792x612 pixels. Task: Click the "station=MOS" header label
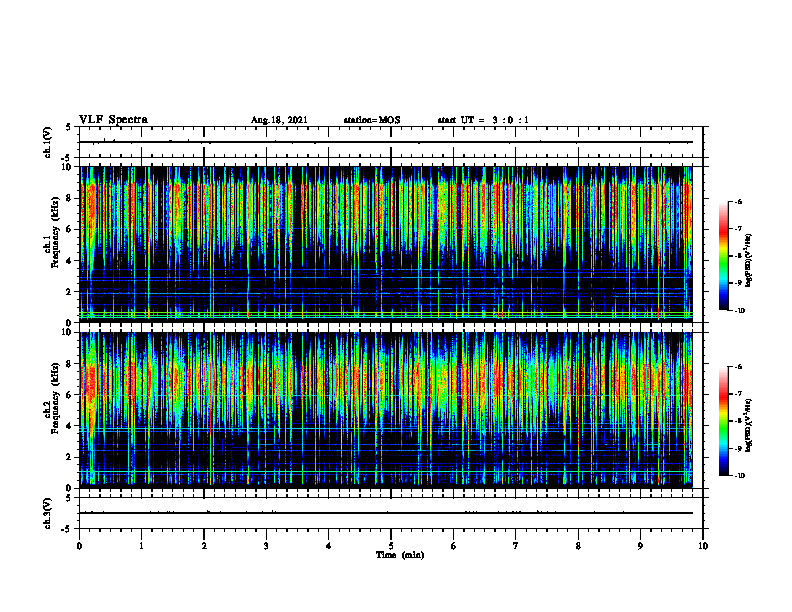click(372, 120)
